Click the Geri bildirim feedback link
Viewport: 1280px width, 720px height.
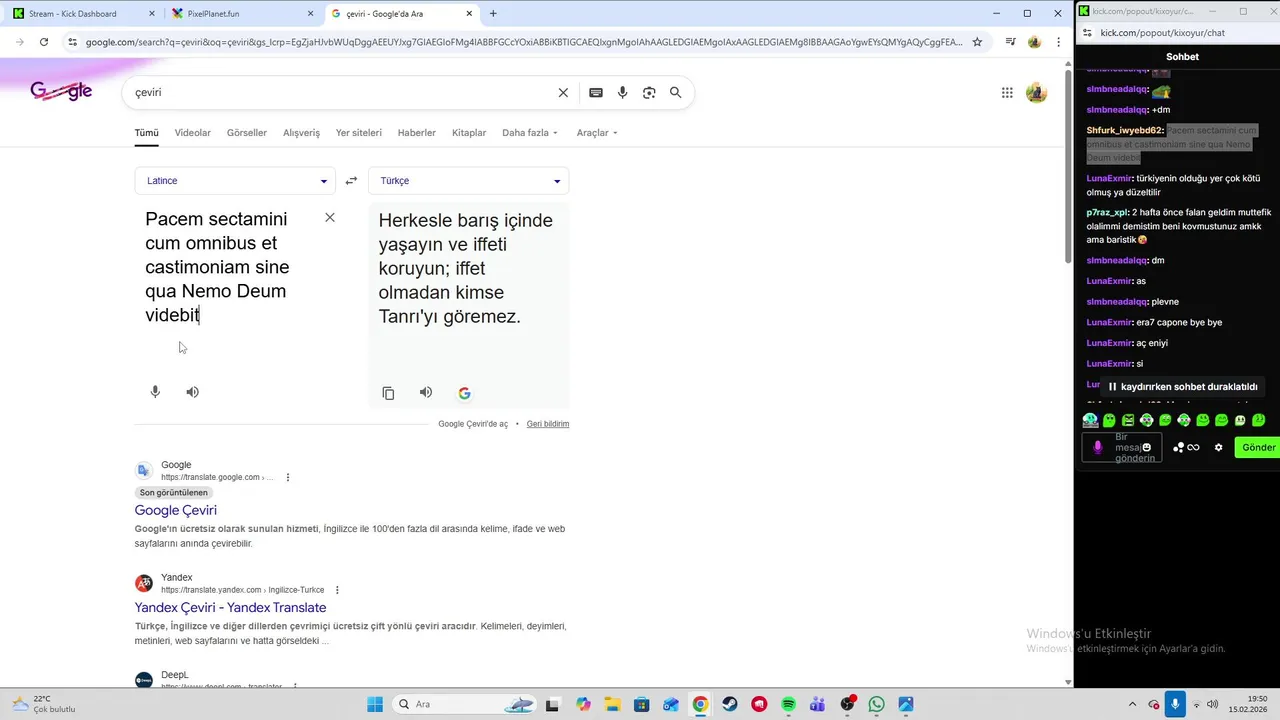tap(548, 424)
